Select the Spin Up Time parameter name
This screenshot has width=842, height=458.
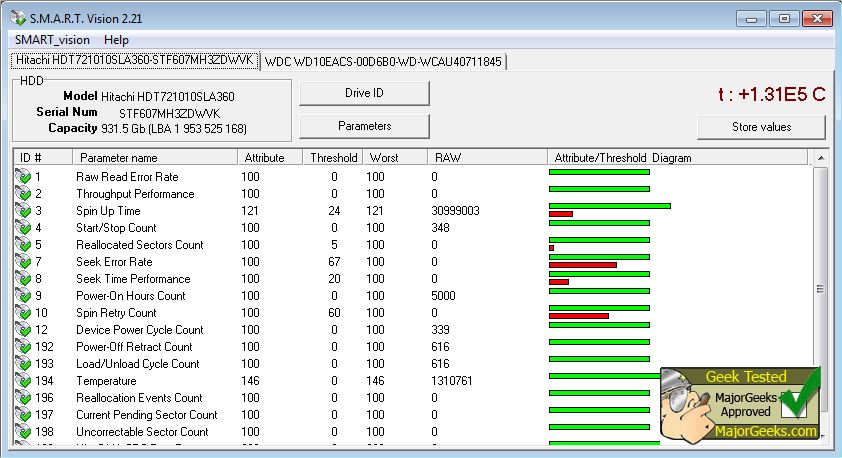(x=108, y=210)
